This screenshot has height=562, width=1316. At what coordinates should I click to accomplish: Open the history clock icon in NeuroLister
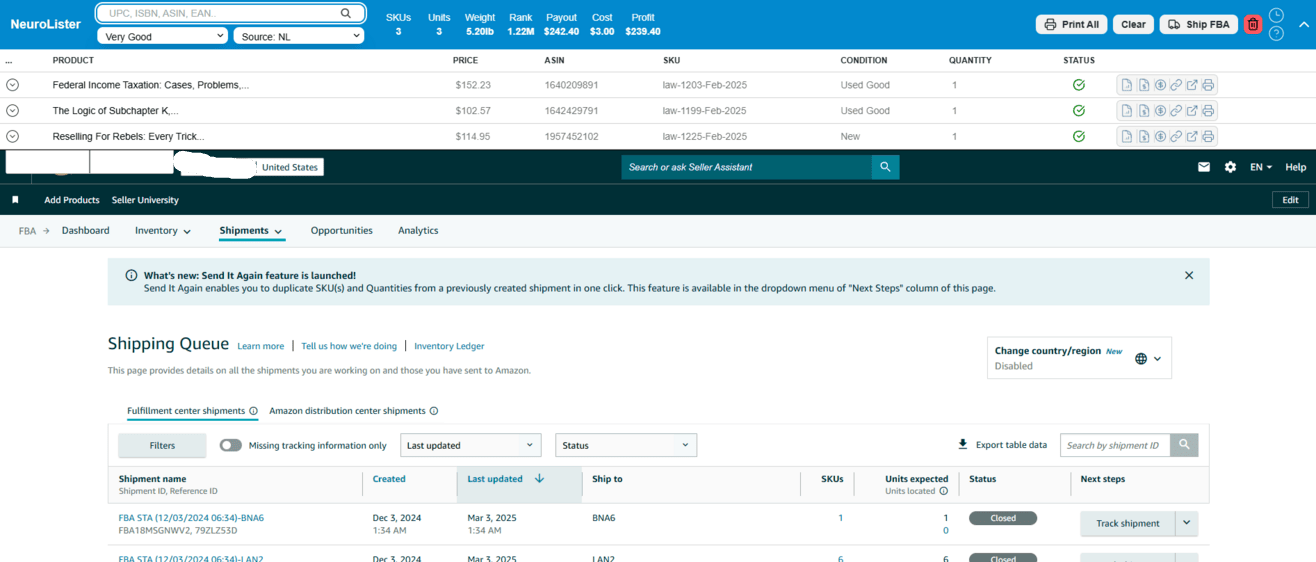coord(1276,15)
